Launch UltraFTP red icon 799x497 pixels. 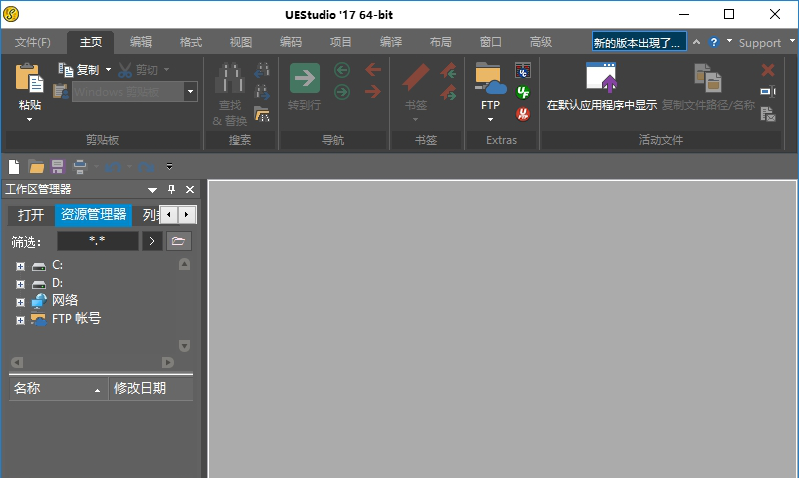click(523, 114)
